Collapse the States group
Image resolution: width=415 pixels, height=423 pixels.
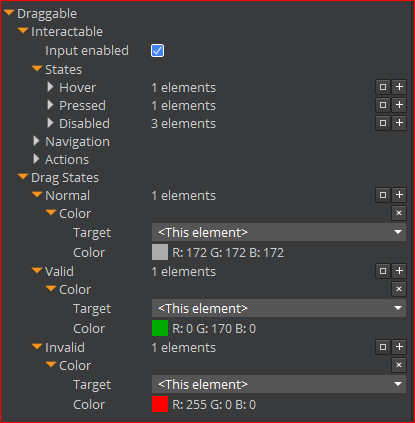37,69
